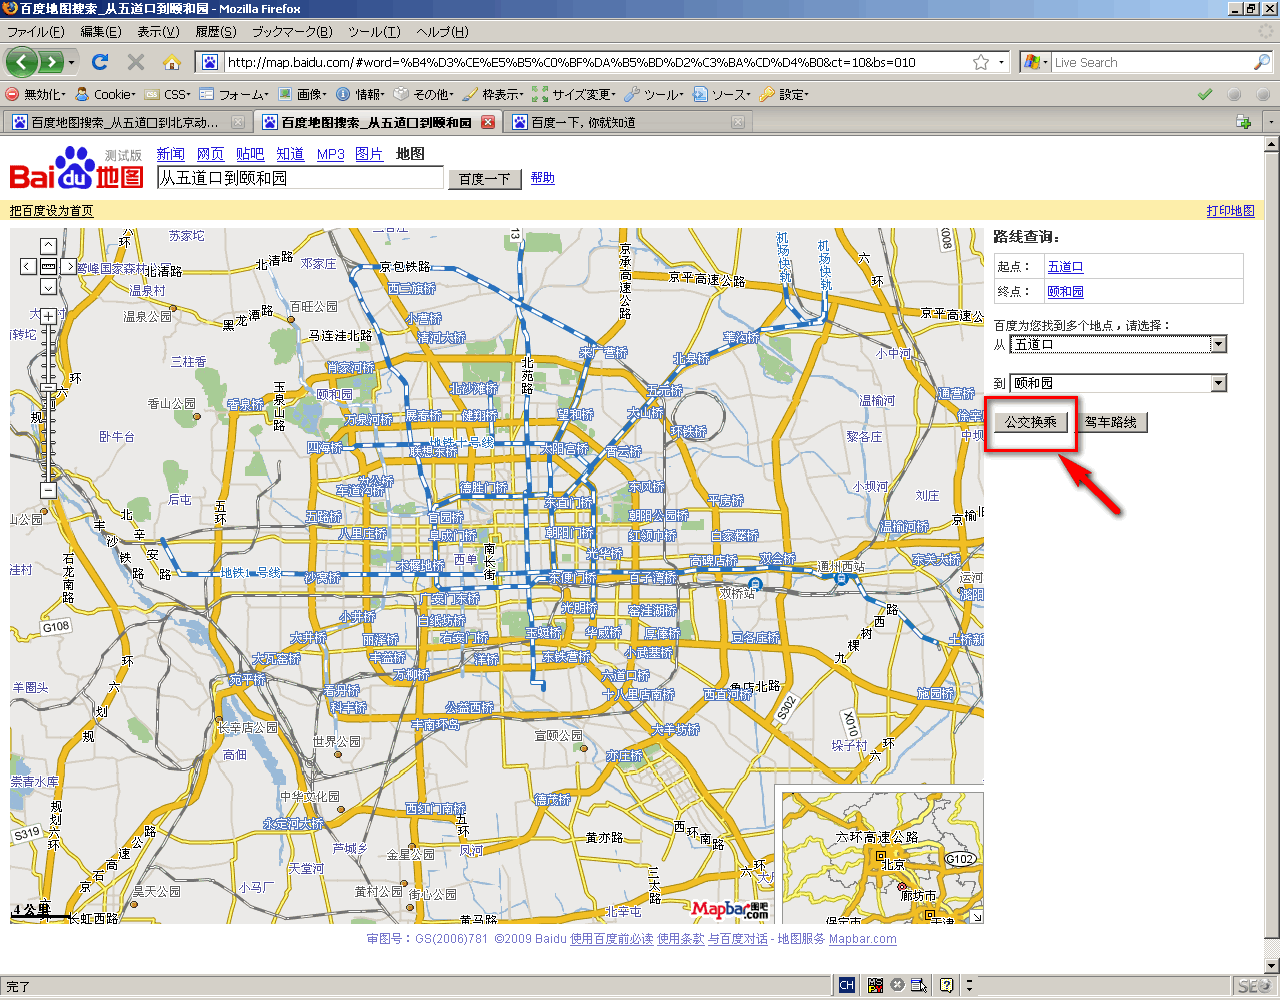Click the Live Search input box

[1152, 62]
